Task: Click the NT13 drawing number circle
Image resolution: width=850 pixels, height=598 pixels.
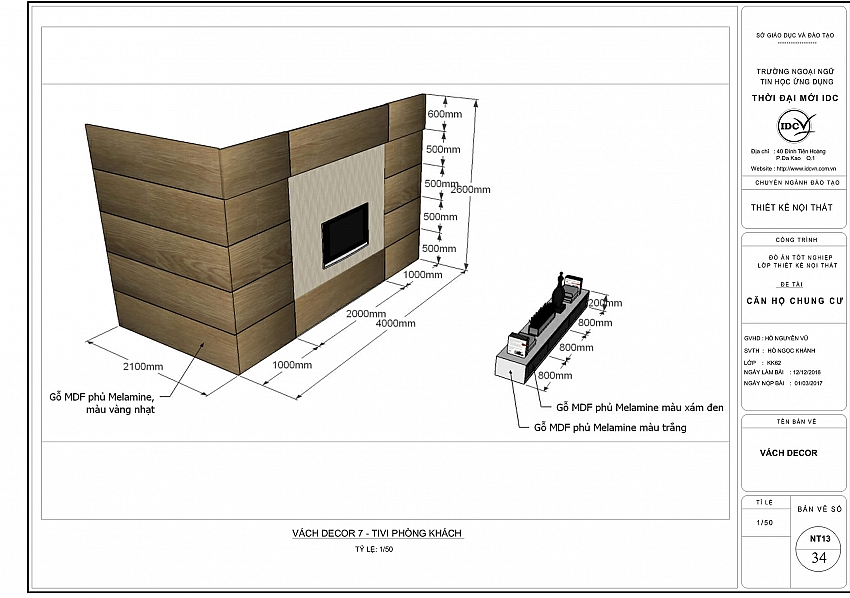Action: [x=819, y=539]
